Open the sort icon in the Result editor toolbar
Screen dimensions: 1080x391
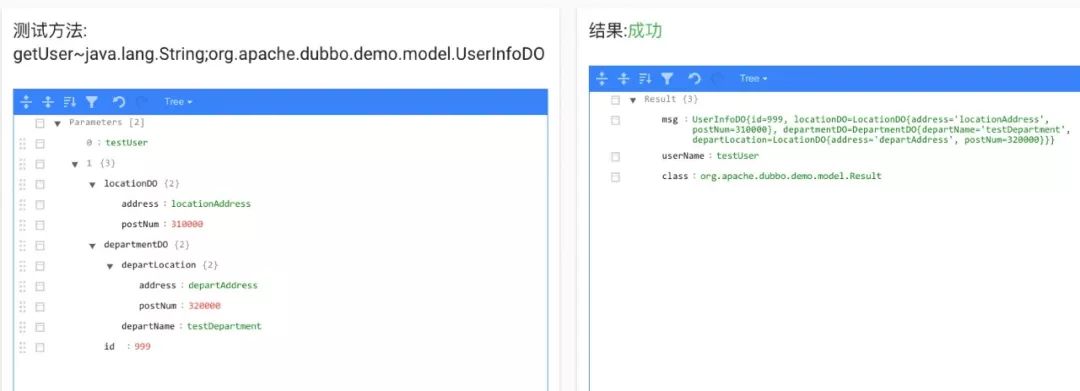[645, 78]
